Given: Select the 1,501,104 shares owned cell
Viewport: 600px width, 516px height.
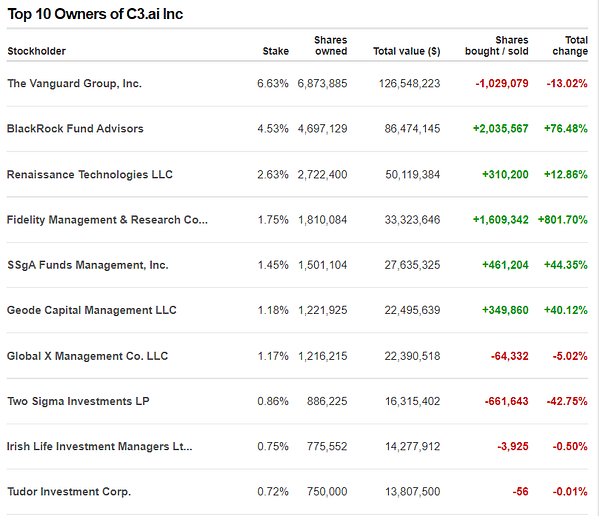Looking at the screenshot, I should point(323,265).
